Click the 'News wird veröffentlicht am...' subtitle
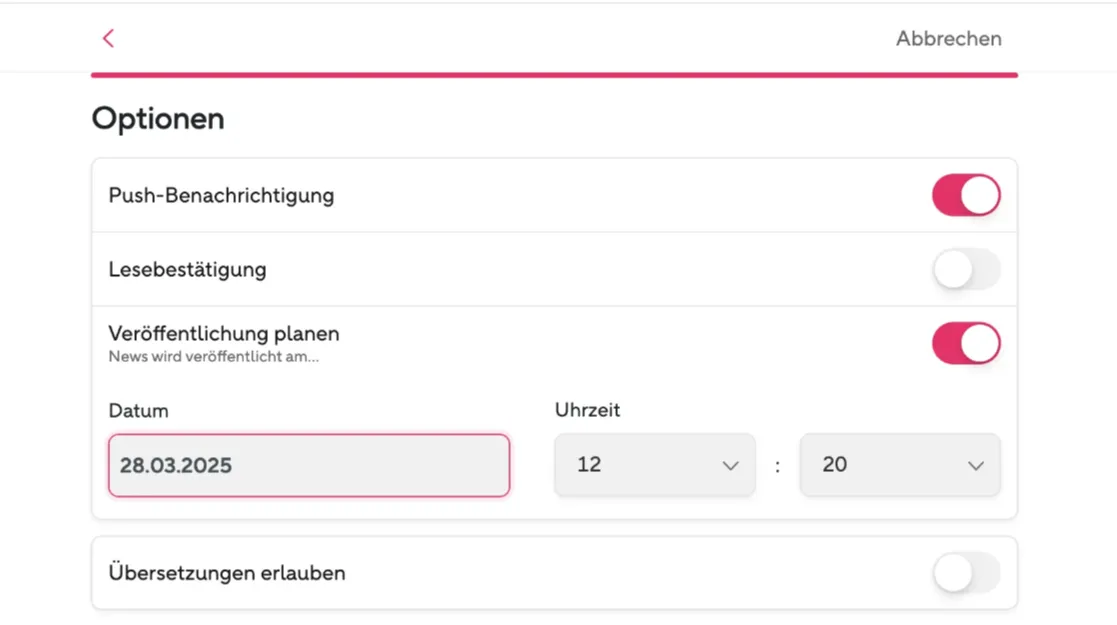Viewport: 1117px width, 625px height. pyautogui.click(x=214, y=356)
